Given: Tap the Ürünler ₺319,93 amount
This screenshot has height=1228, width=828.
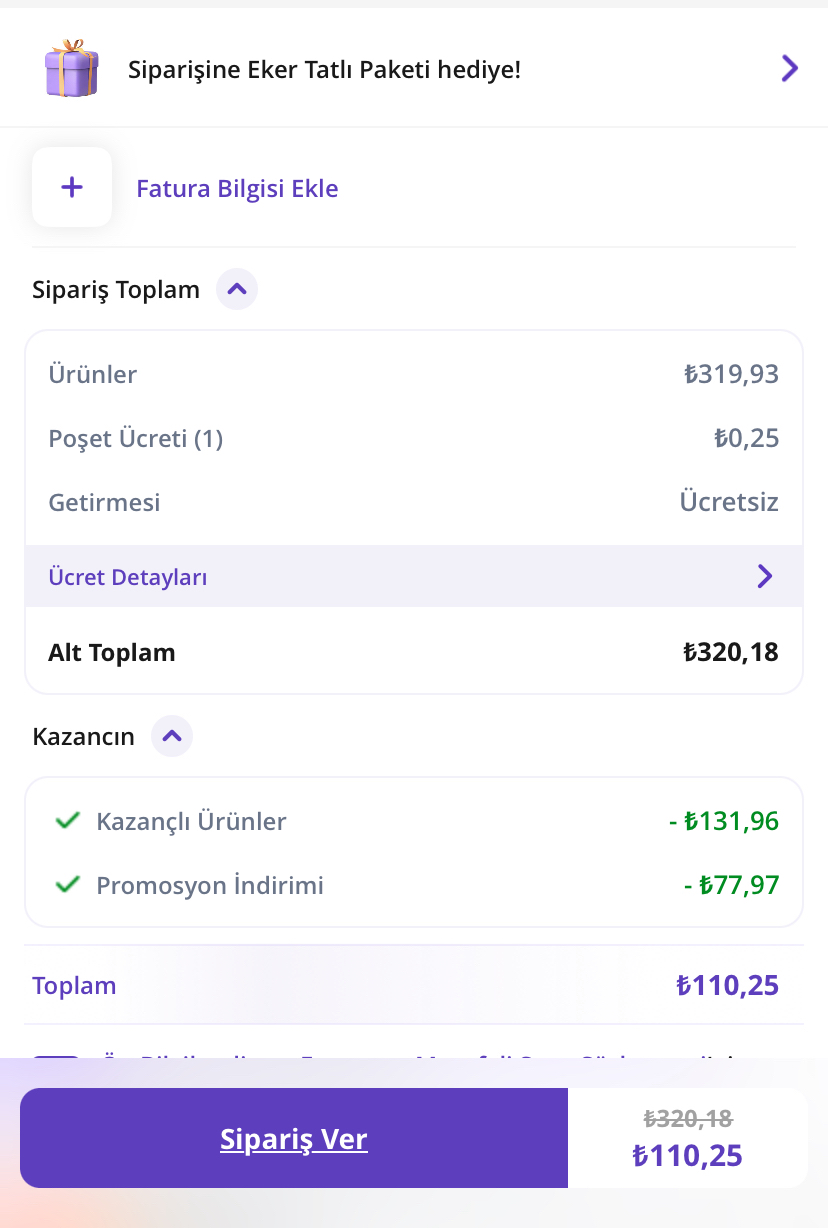Looking at the screenshot, I should pyautogui.click(x=731, y=375).
